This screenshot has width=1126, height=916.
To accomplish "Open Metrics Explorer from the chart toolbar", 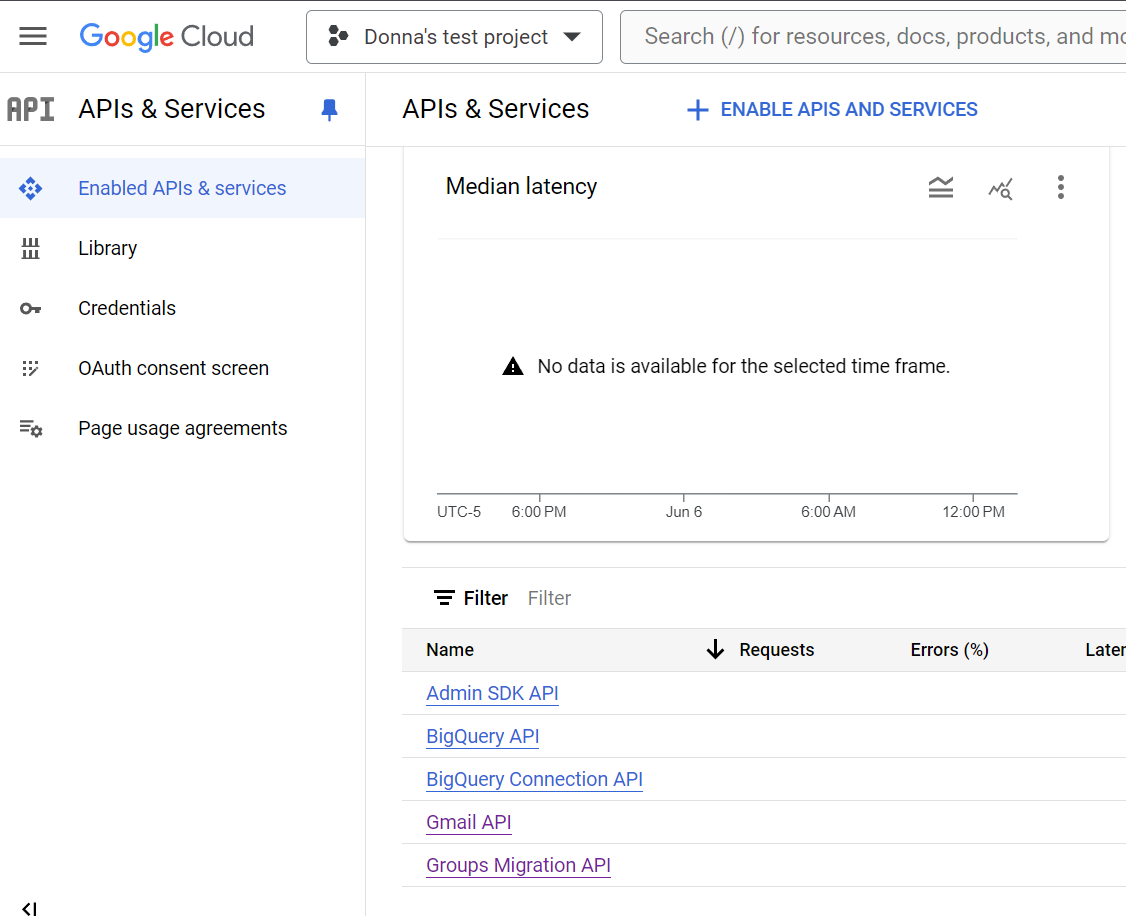I will coord(1001,187).
